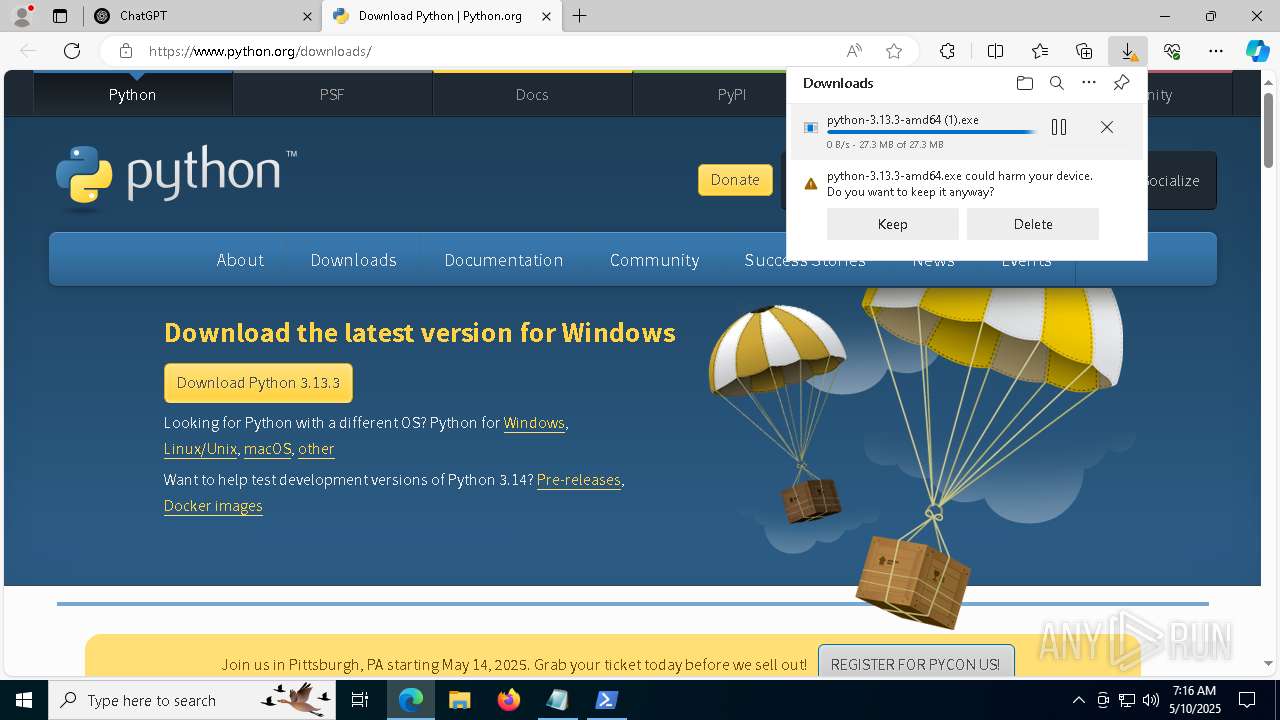
Task: Follow the Windows download link
Action: (534, 423)
